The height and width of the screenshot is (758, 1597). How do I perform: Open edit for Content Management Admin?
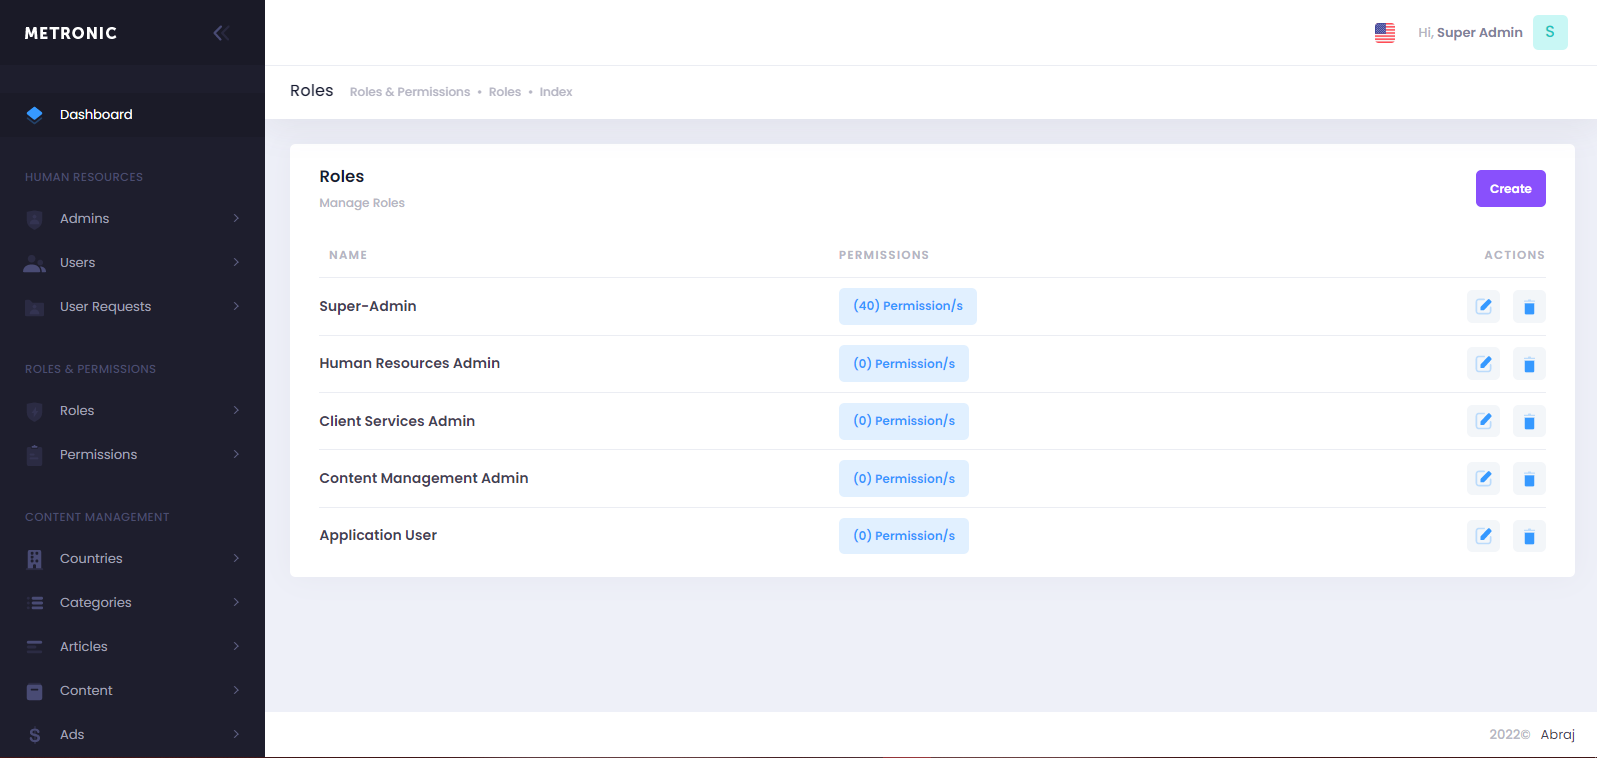(1483, 479)
